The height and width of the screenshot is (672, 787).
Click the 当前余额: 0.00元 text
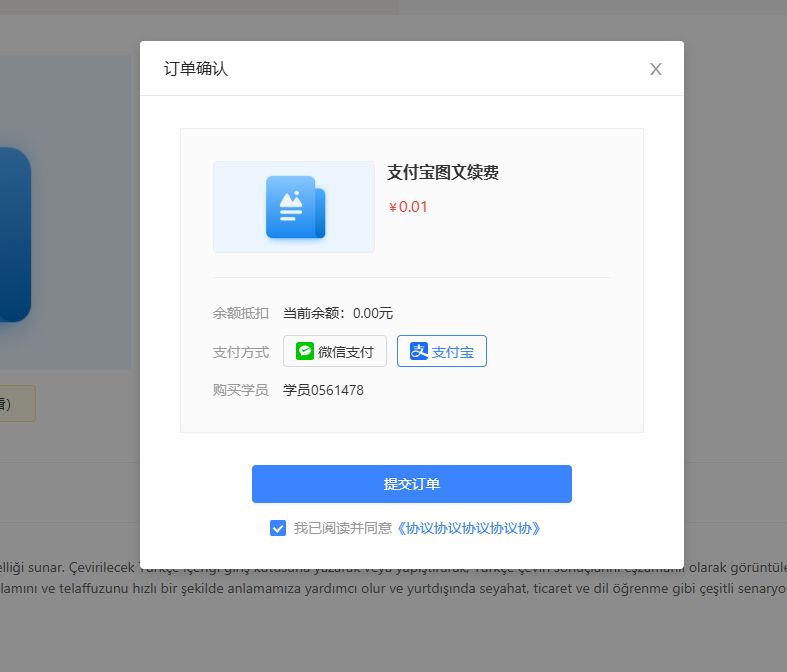pyautogui.click(x=338, y=313)
